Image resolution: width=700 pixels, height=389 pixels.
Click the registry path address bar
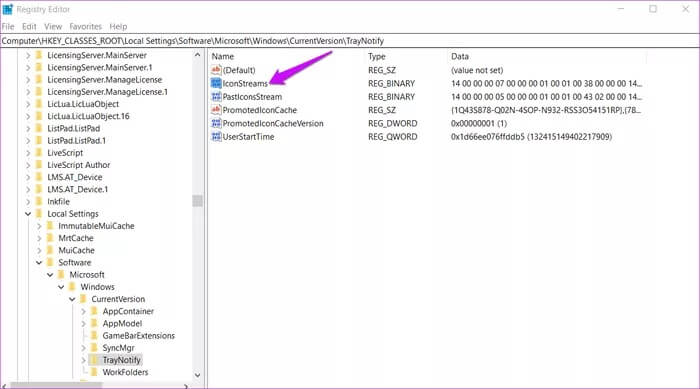click(350, 41)
